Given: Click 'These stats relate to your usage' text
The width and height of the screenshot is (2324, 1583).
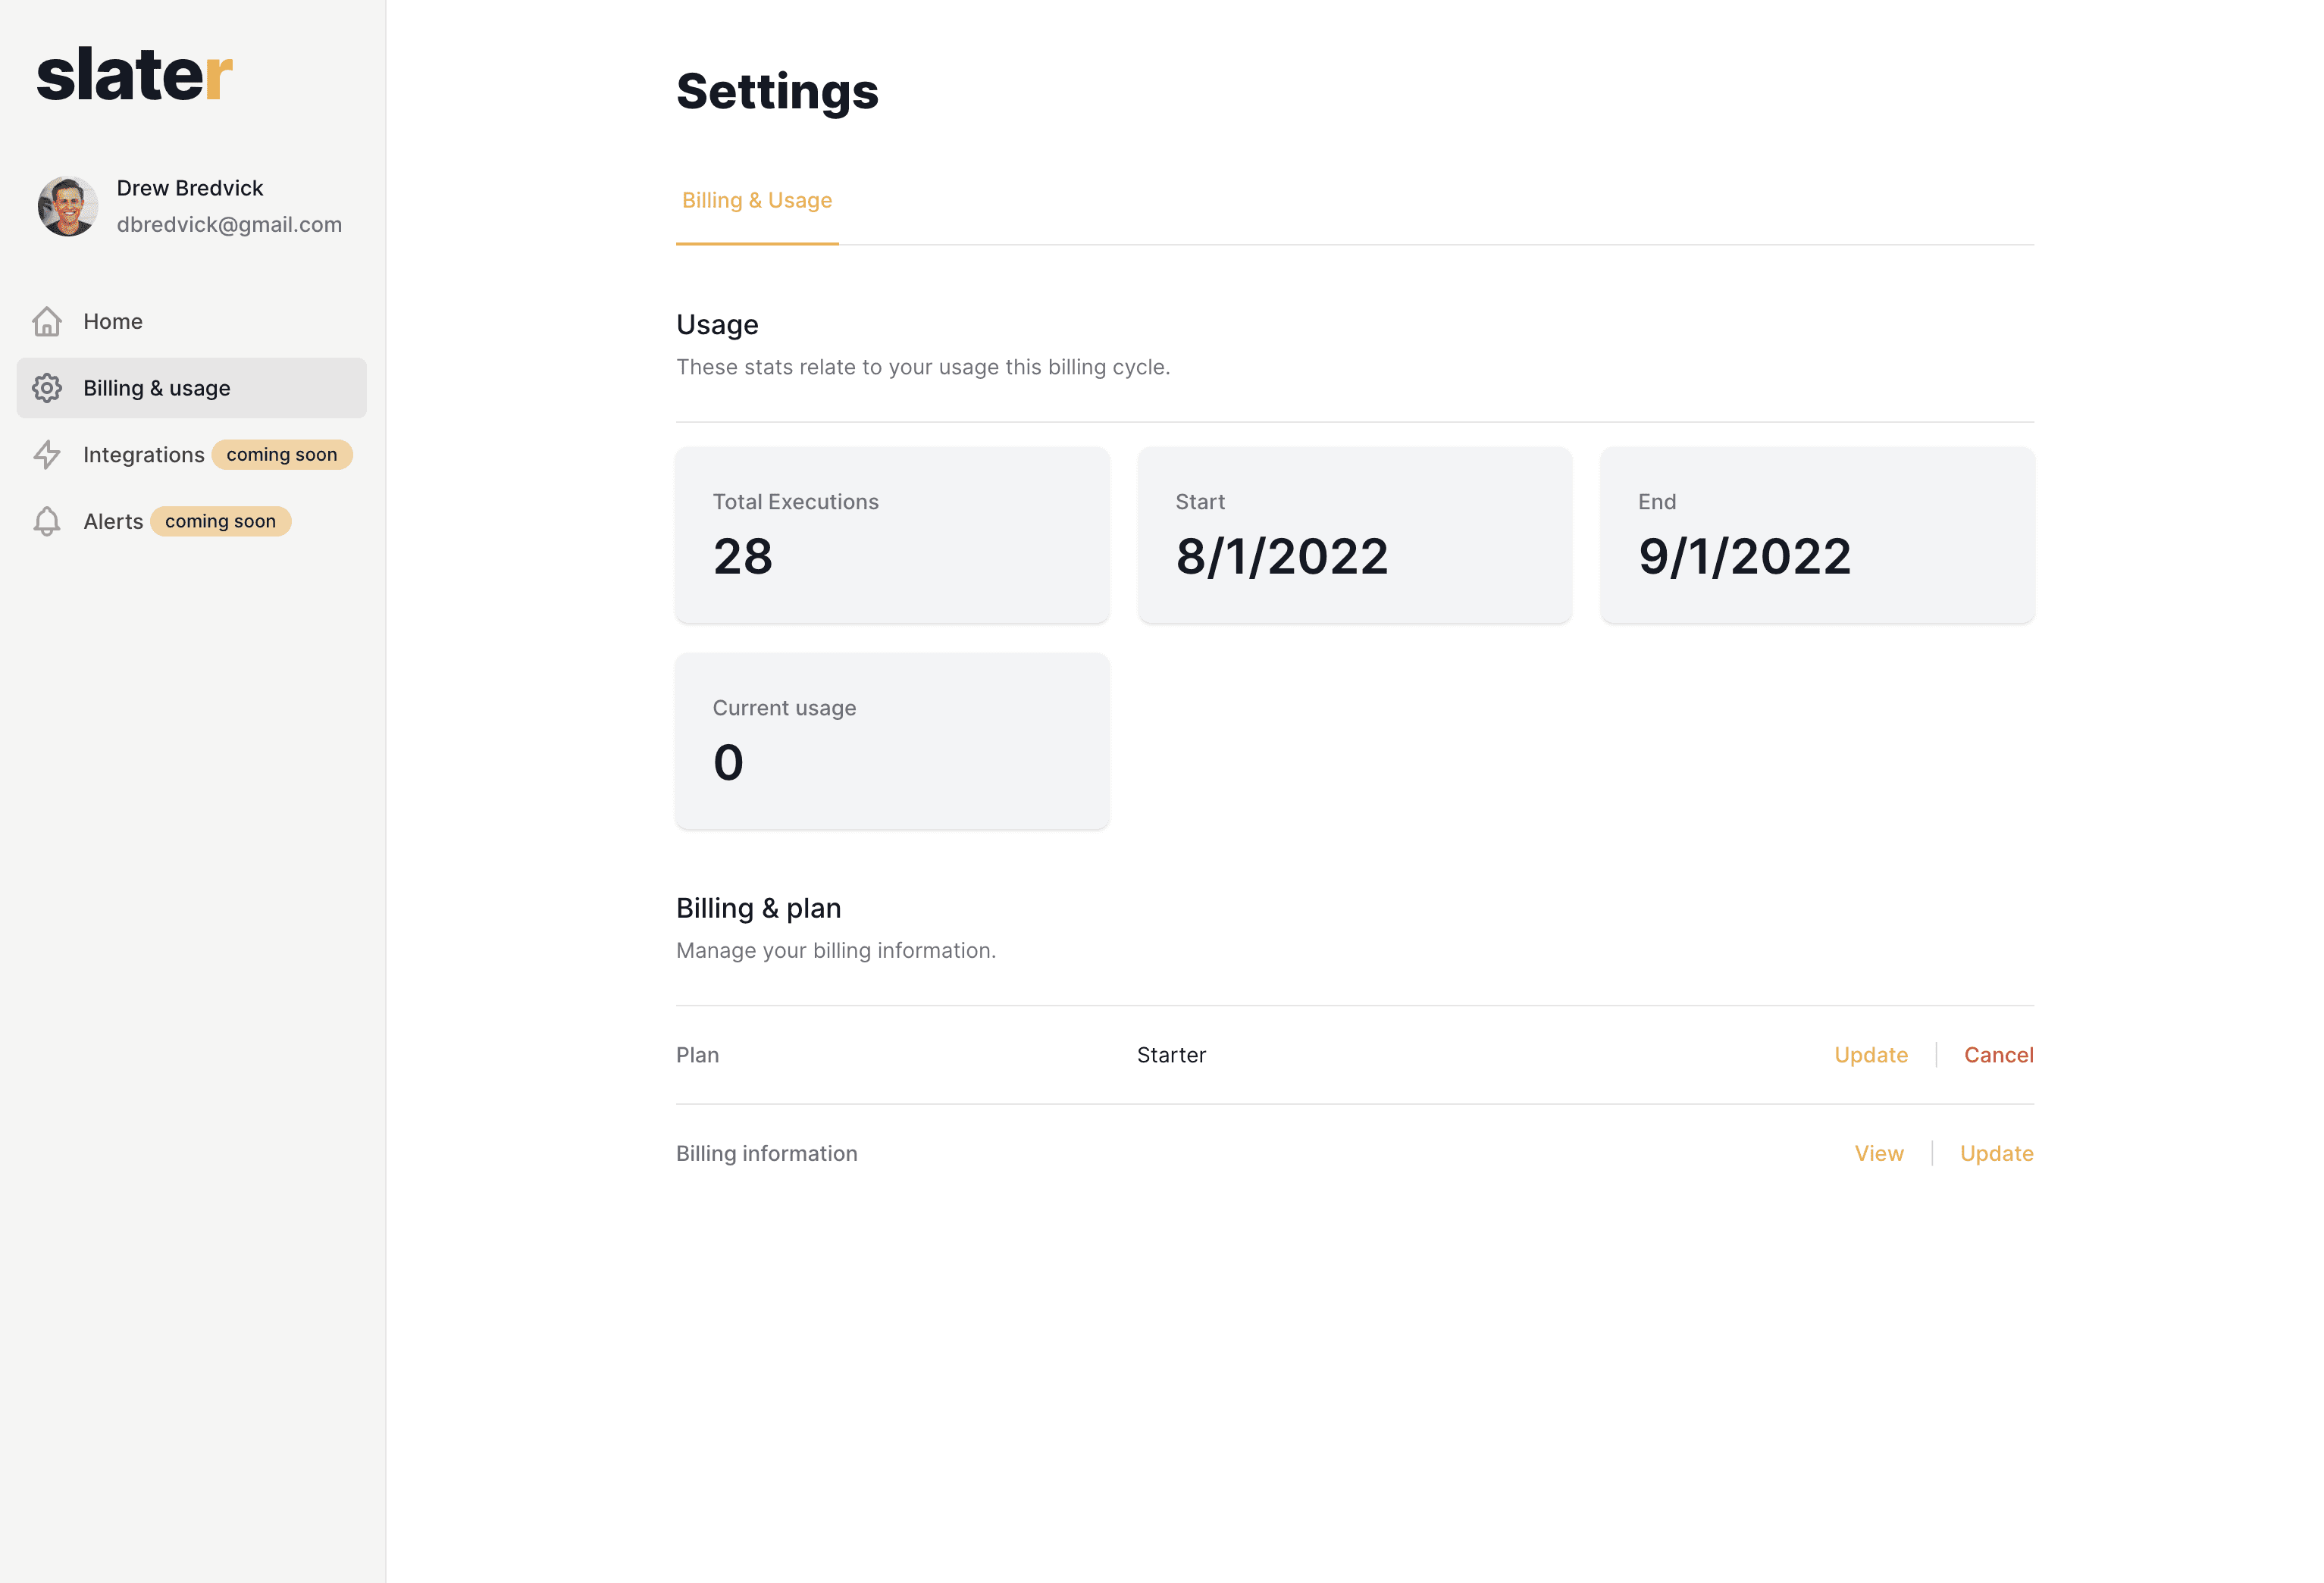Looking at the screenshot, I should [923, 367].
